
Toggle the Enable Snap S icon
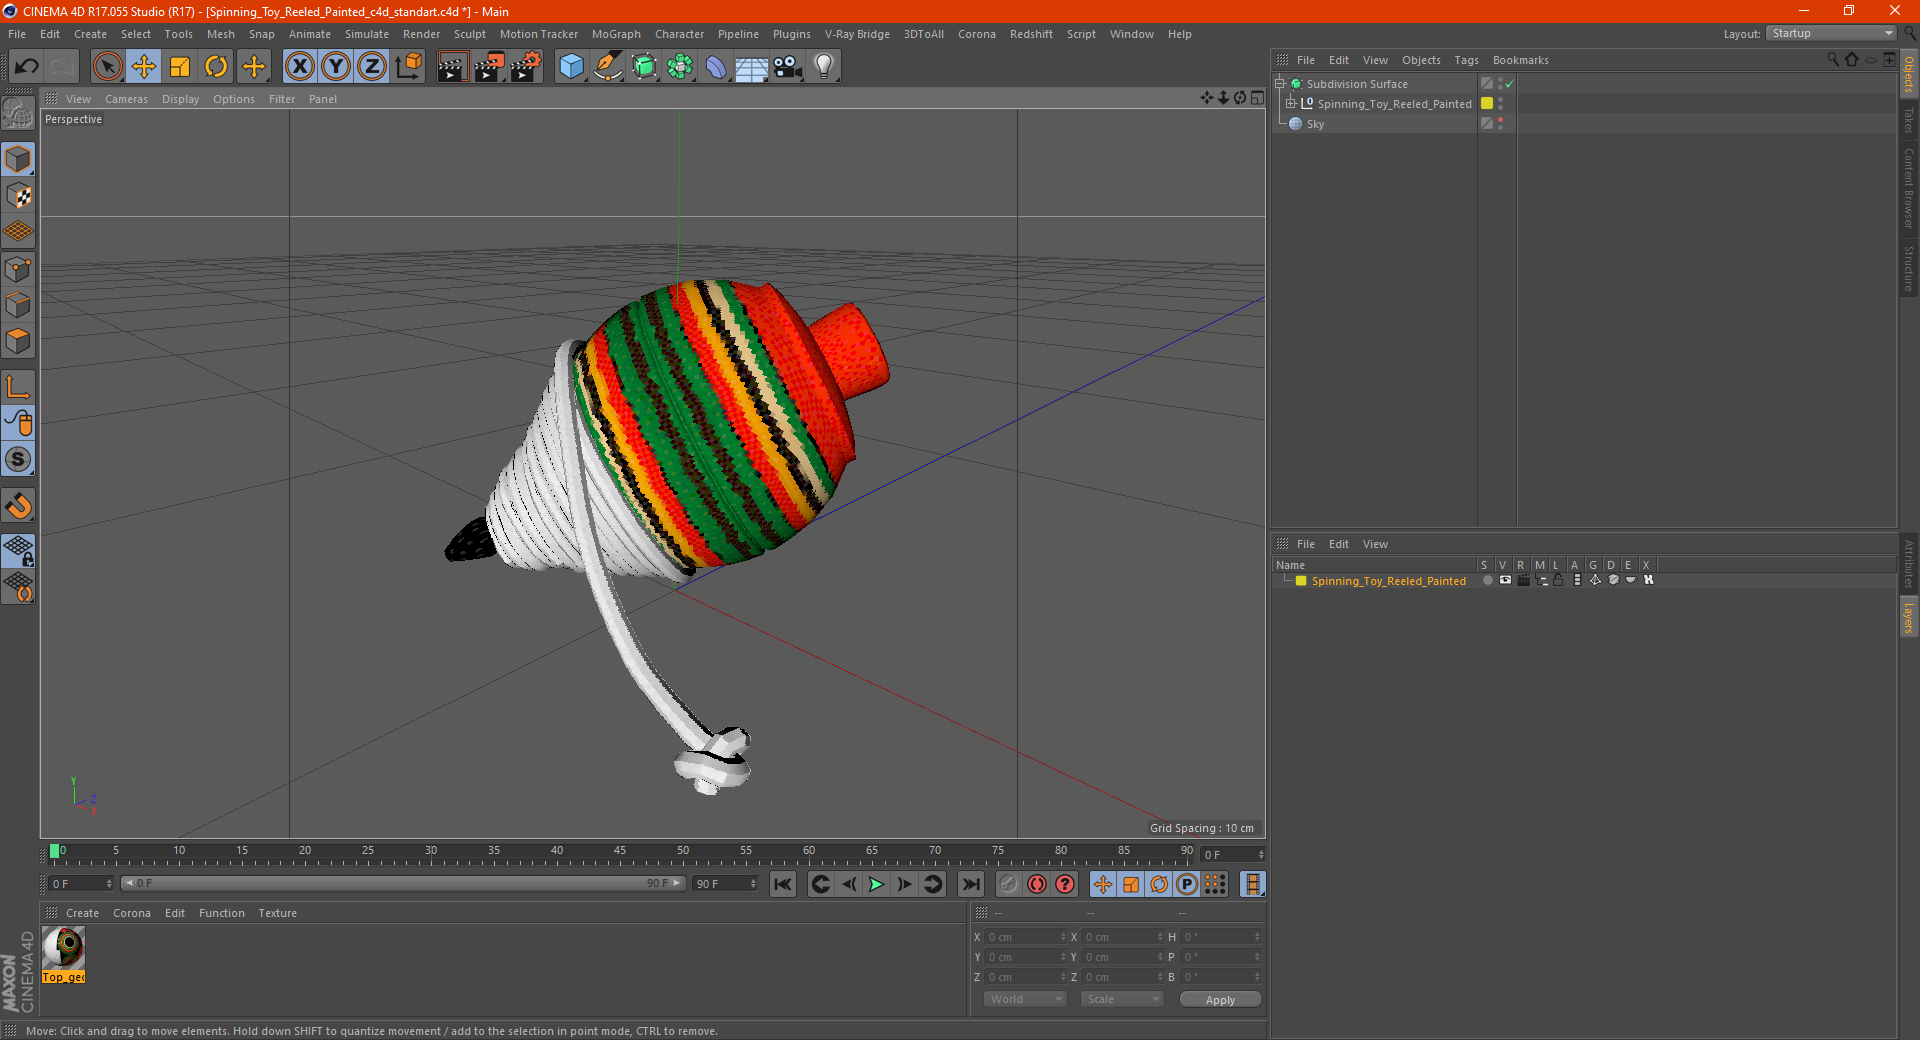(18, 459)
